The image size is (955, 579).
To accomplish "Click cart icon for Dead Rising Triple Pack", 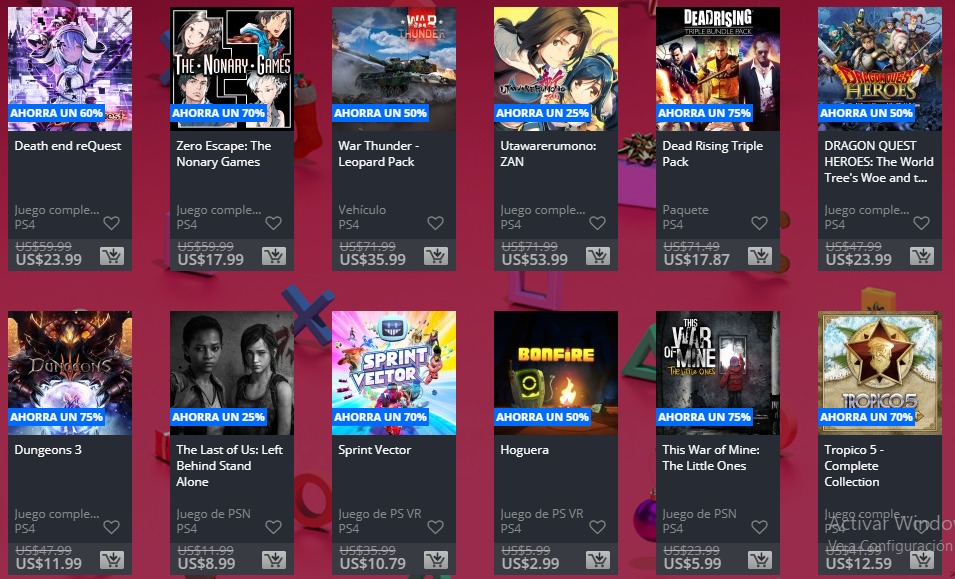I will 760,256.
